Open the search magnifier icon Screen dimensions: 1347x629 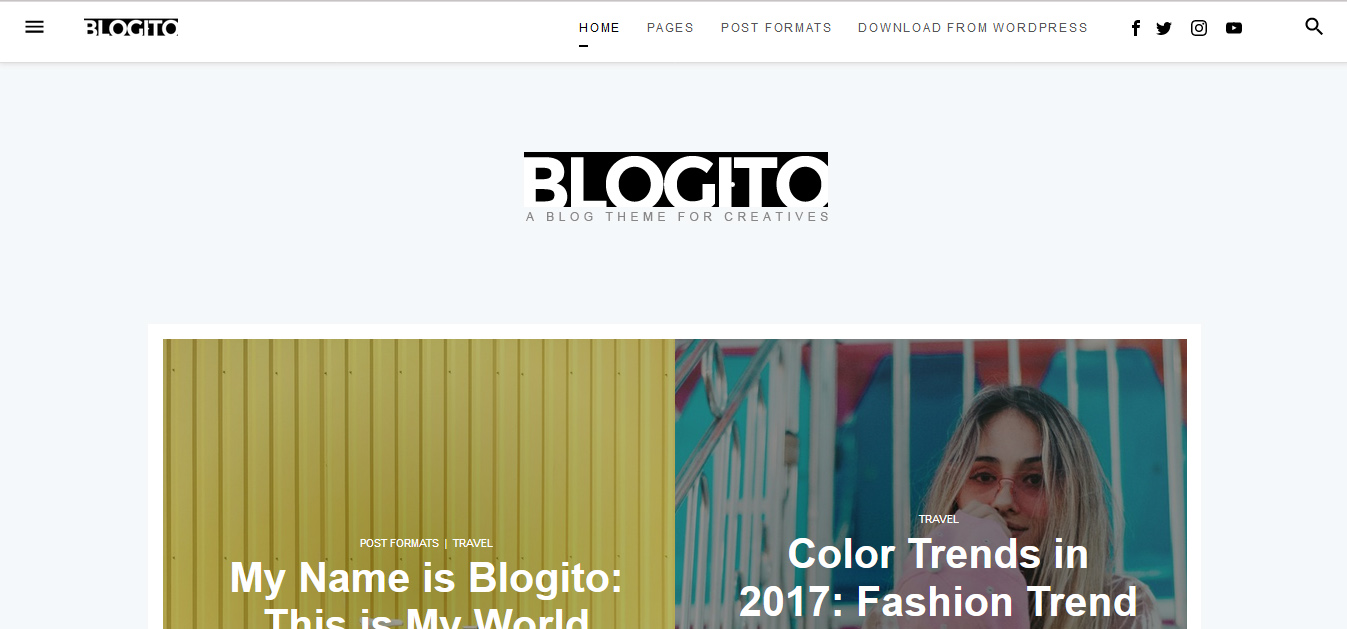coord(1314,27)
